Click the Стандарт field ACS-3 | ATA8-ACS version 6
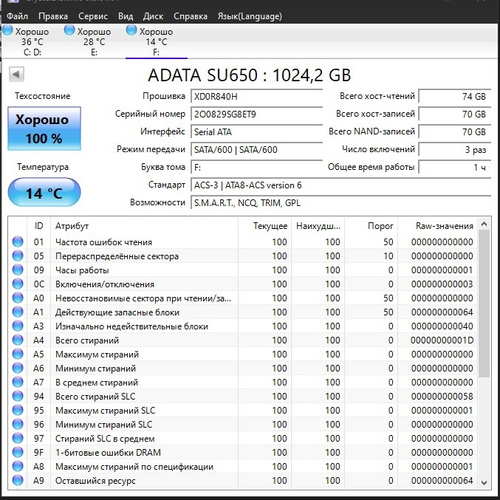Image resolution: width=500 pixels, height=500 pixels. [x=341, y=185]
